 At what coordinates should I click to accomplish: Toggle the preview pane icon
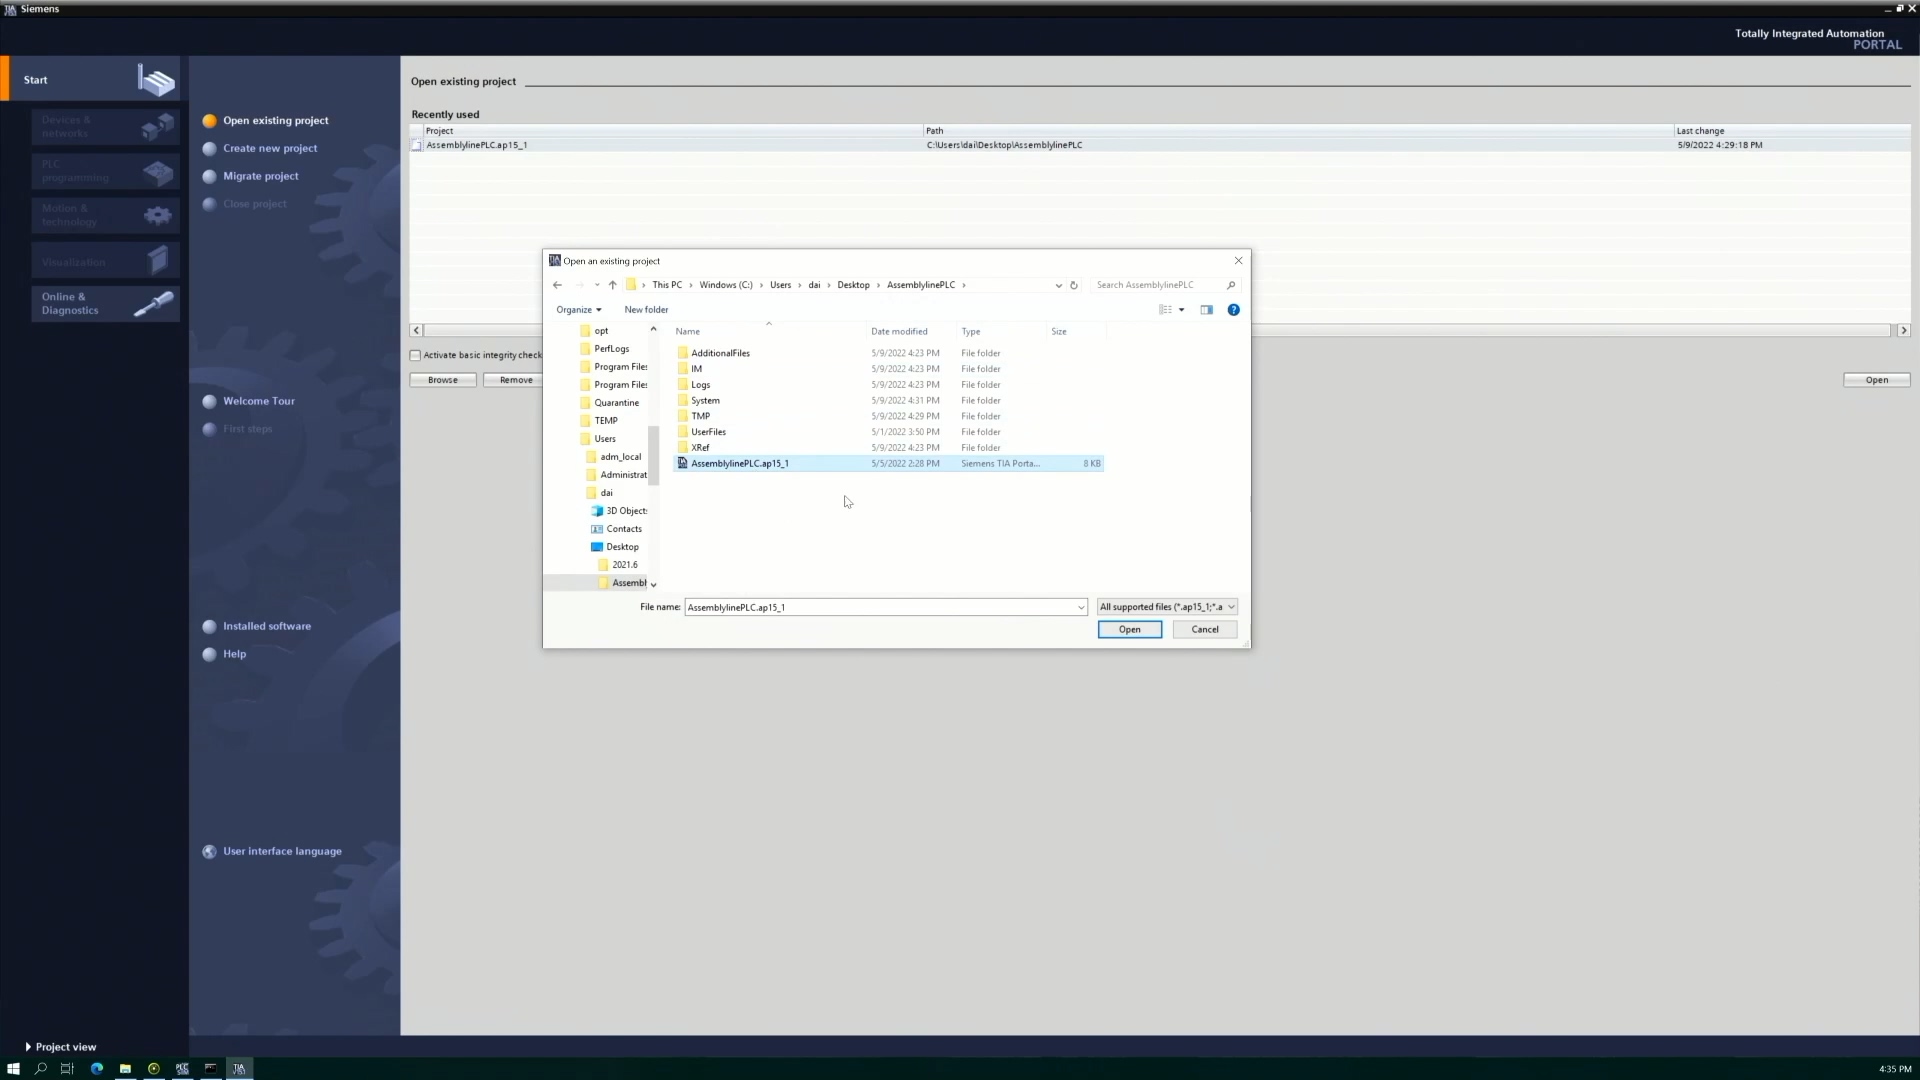coord(1207,310)
